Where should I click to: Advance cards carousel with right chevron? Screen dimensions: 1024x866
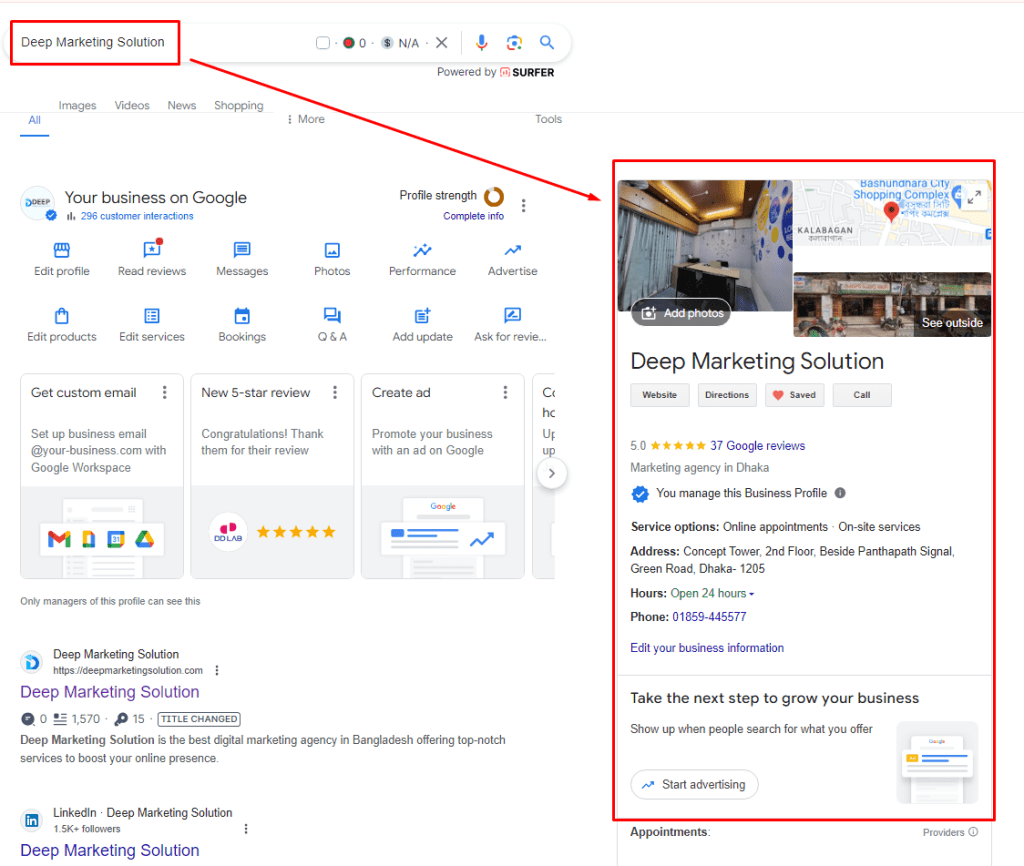click(552, 473)
